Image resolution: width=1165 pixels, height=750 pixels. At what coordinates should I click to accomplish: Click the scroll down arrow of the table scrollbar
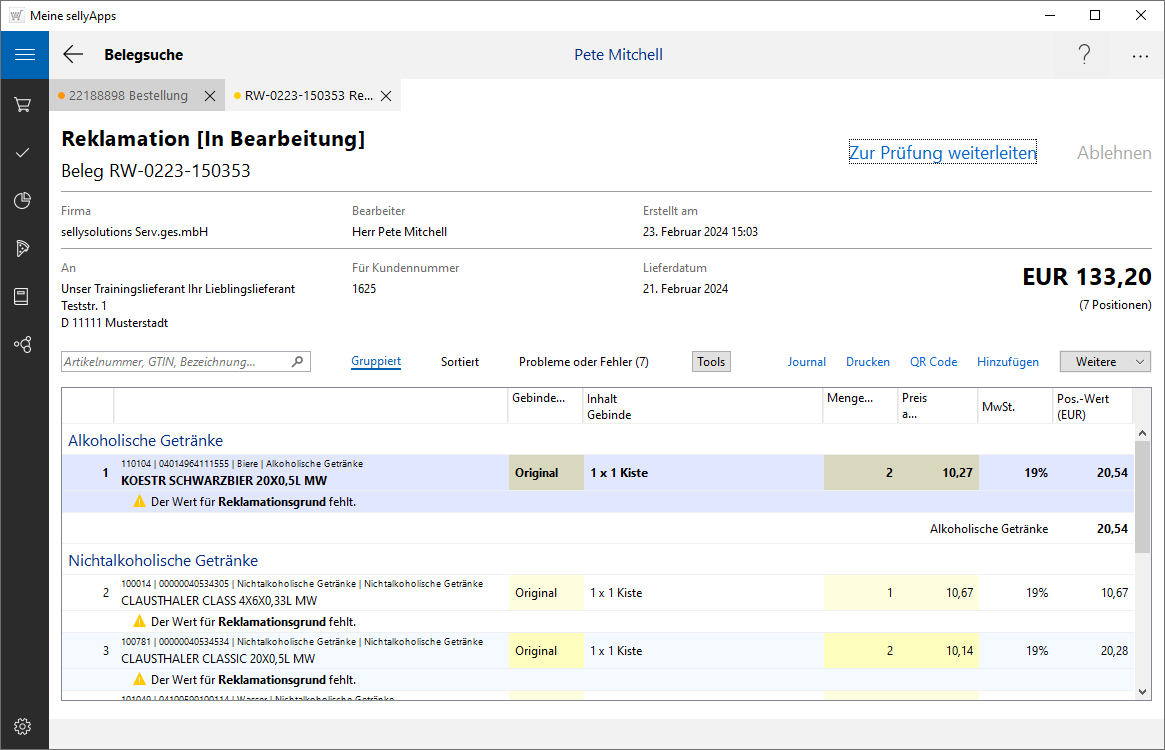(1142, 691)
